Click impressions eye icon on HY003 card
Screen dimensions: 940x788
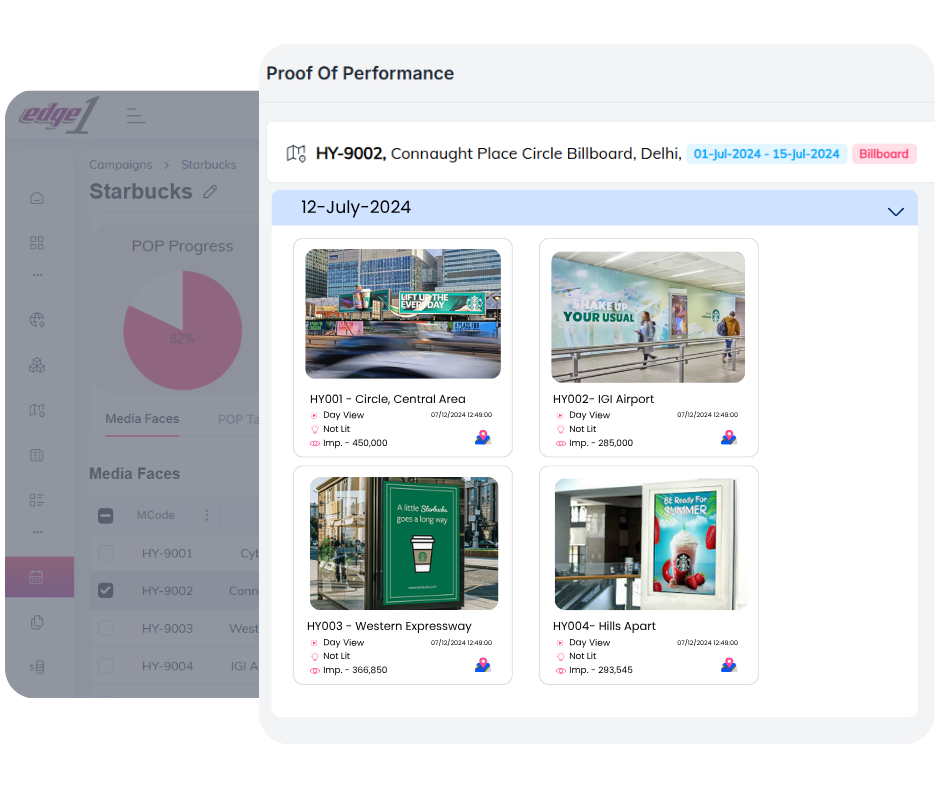point(315,671)
